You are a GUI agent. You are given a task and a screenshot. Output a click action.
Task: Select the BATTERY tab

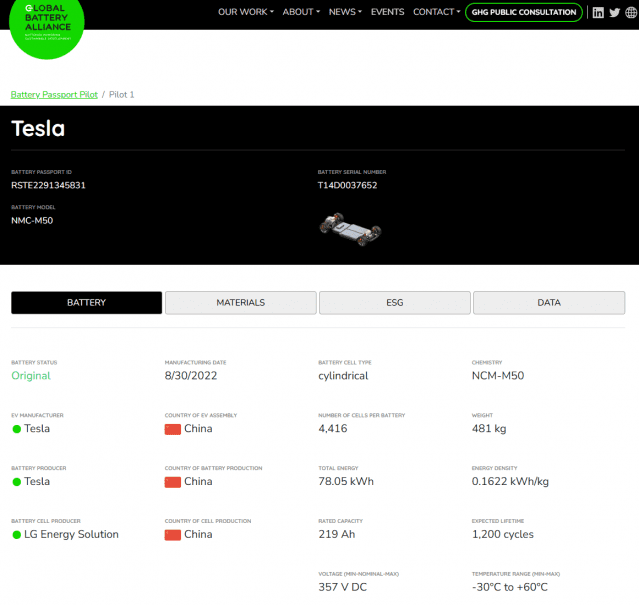(x=86, y=303)
